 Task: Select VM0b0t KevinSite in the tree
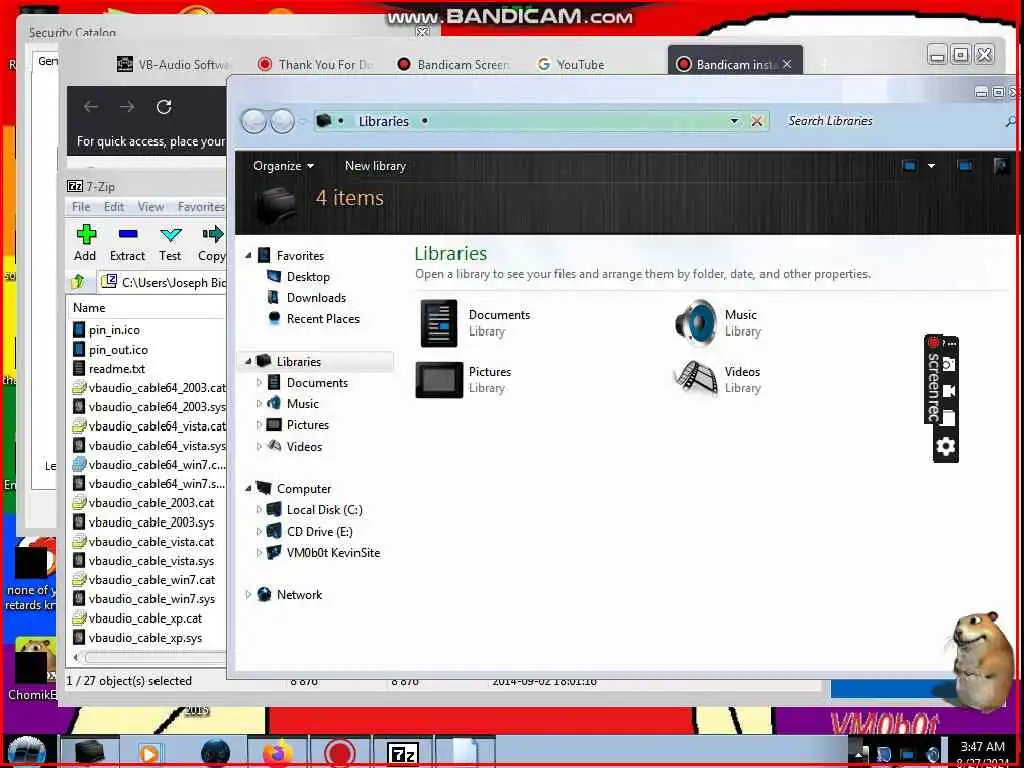333,552
